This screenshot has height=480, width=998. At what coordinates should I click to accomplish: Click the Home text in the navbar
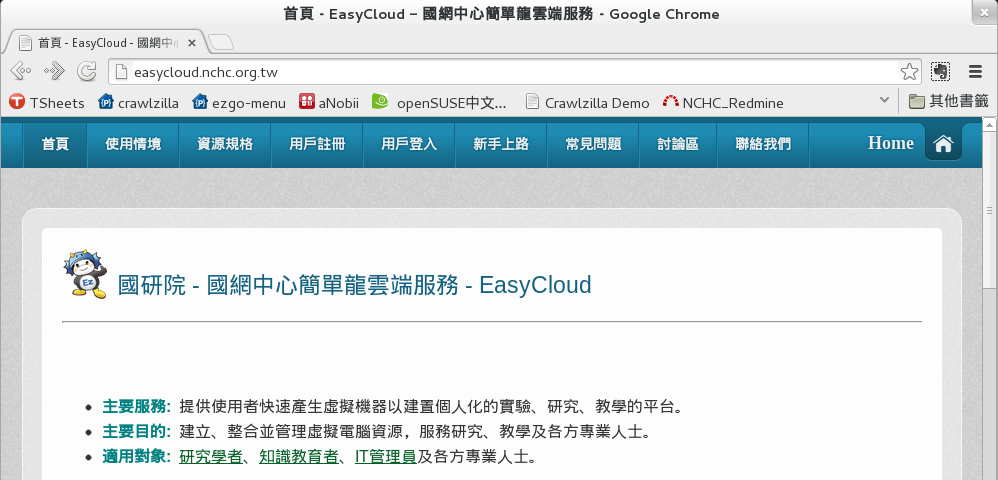pos(890,143)
